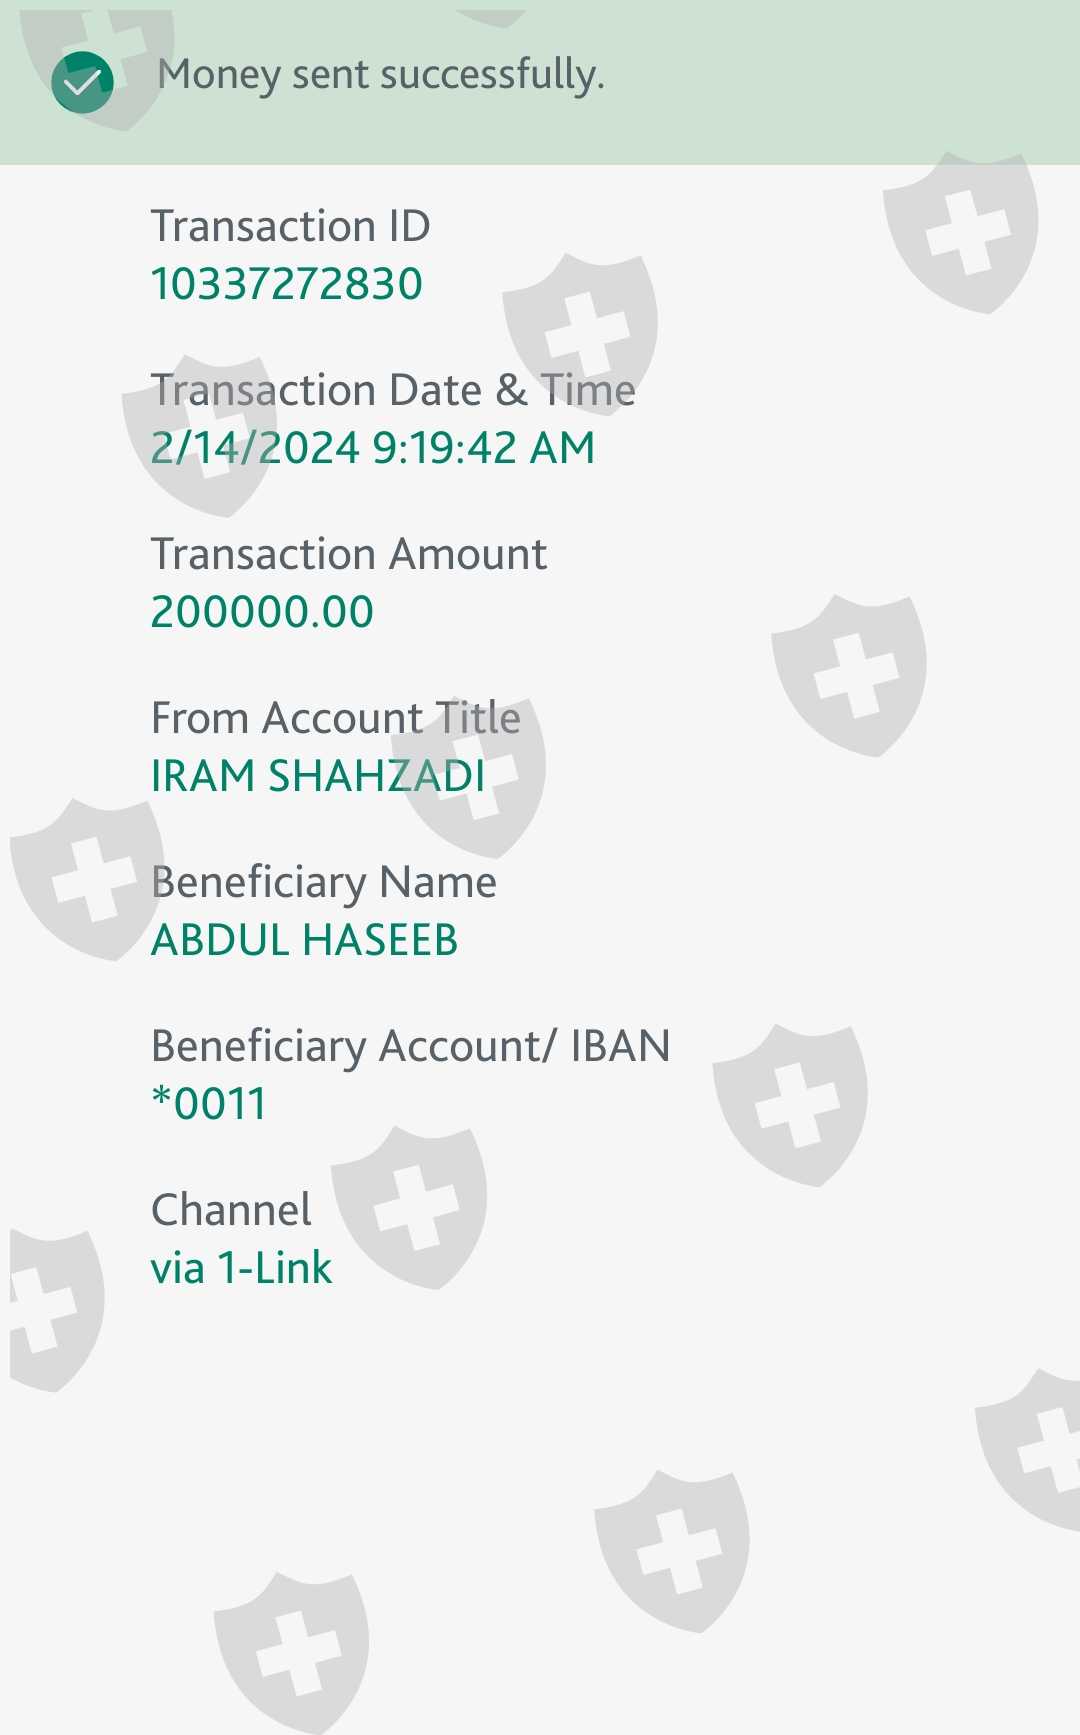Click the From Account Title label

tap(335, 718)
